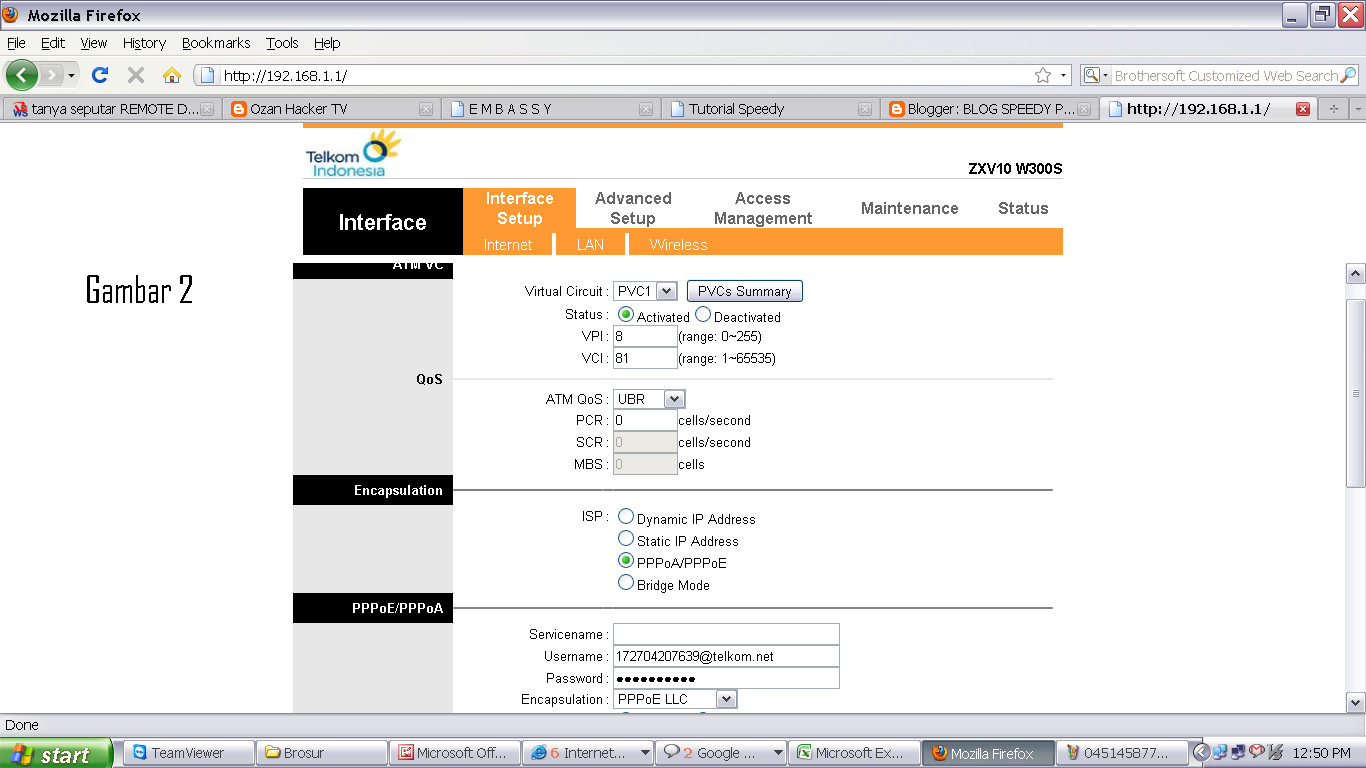
Task: Click the VCI input field
Action: pyautogui.click(x=645, y=358)
